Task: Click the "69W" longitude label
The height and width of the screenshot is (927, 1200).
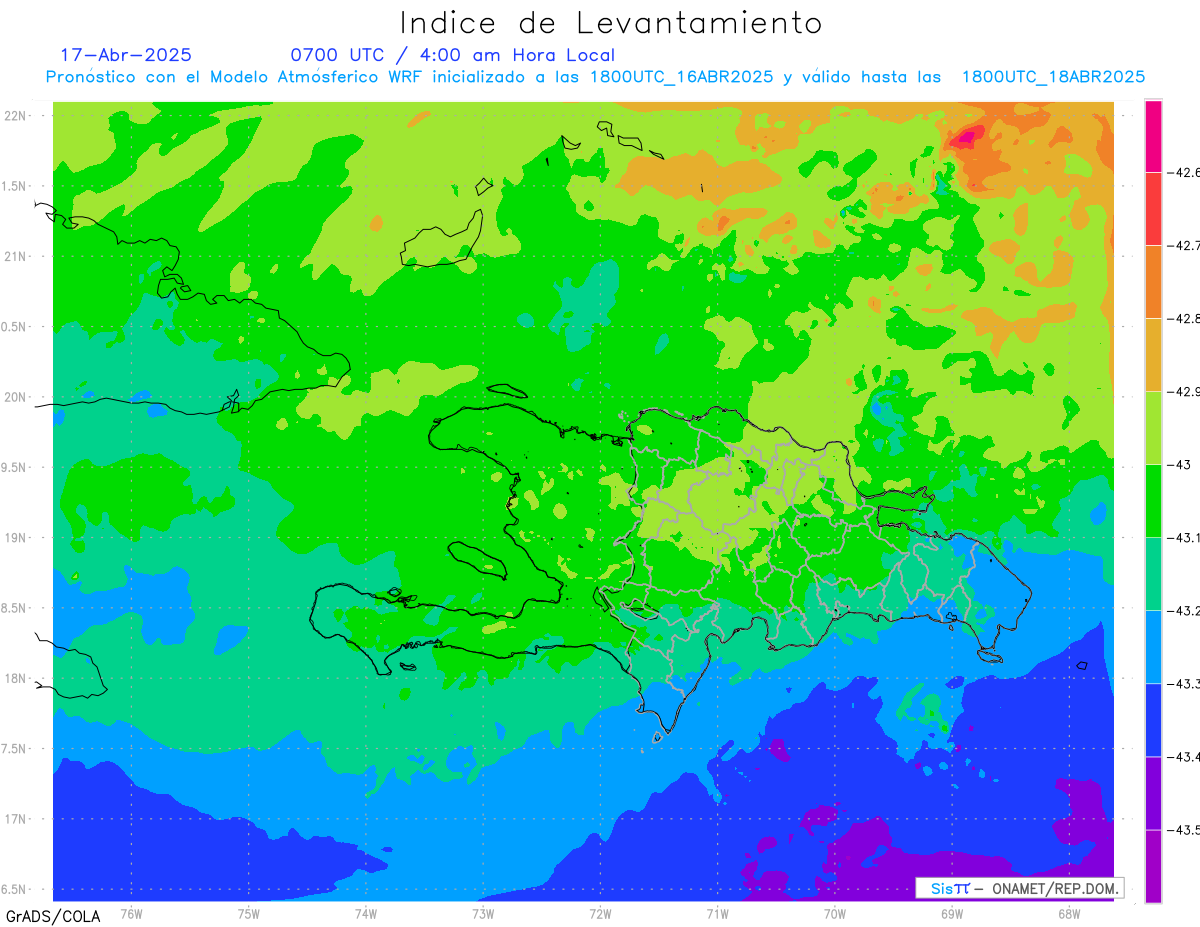Action: pyautogui.click(x=952, y=913)
